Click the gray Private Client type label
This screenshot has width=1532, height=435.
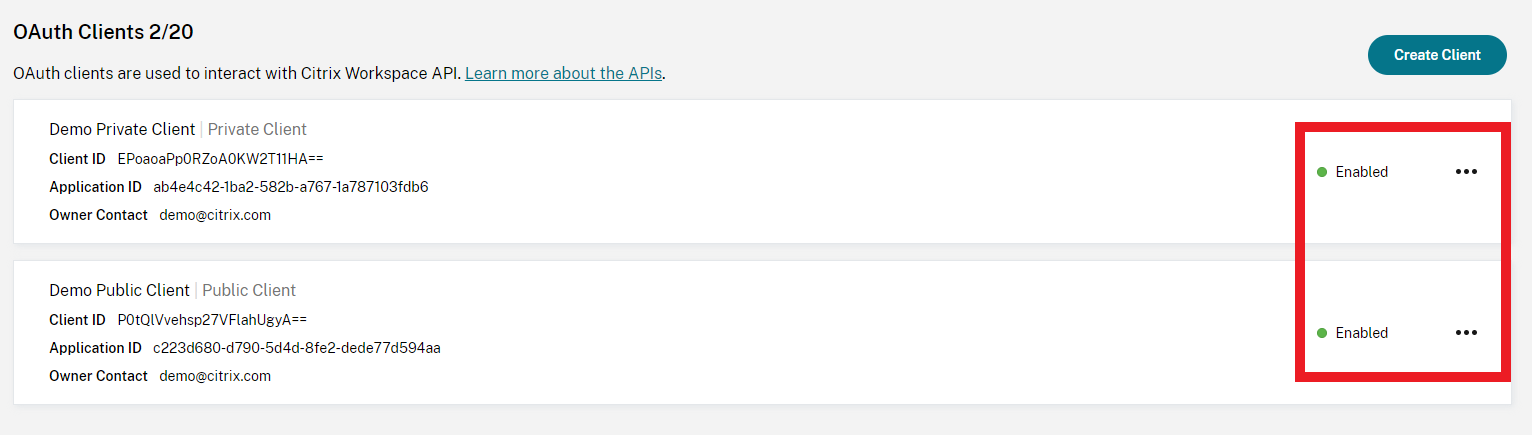[x=257, y=129]
